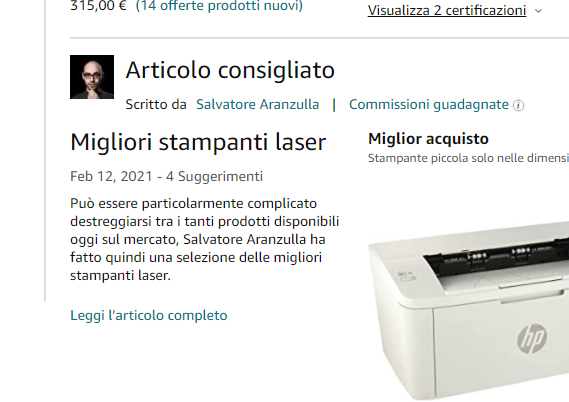The height and width of the screenshot is (402, 569).
Task: Open the white HP laser printer image
Action: coord(468,308)
